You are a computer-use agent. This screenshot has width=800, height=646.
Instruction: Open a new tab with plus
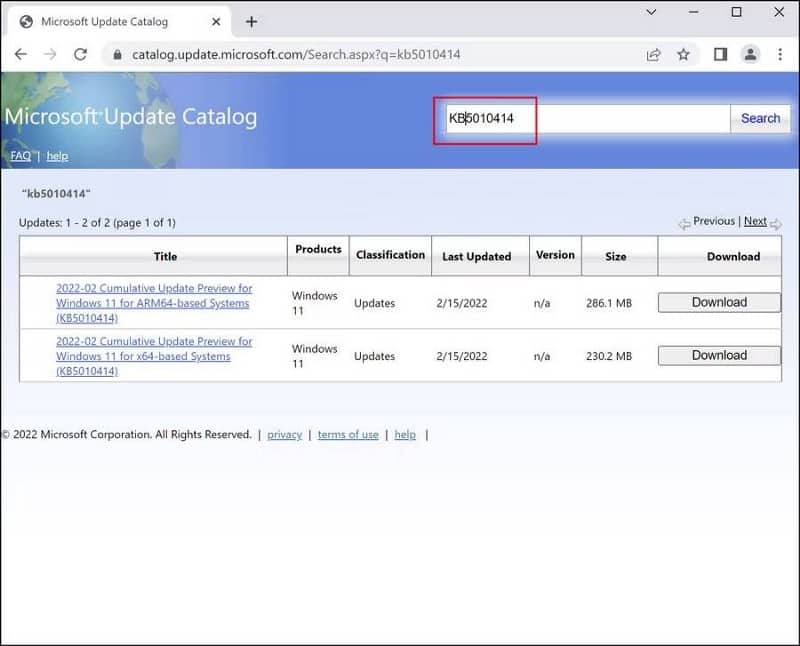[251, 22]
